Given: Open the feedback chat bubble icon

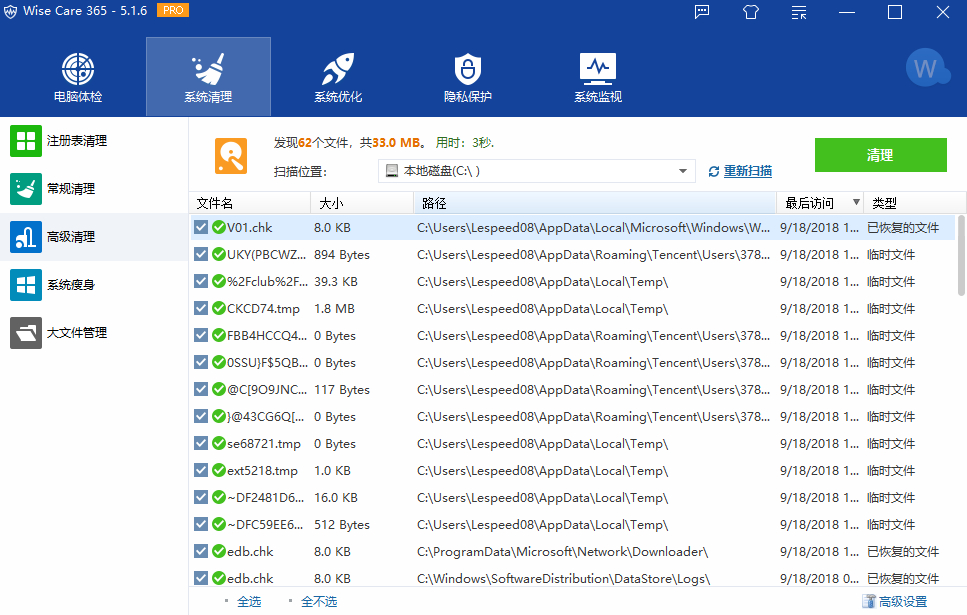Looking at the screenshot, I should pos(702,12).
